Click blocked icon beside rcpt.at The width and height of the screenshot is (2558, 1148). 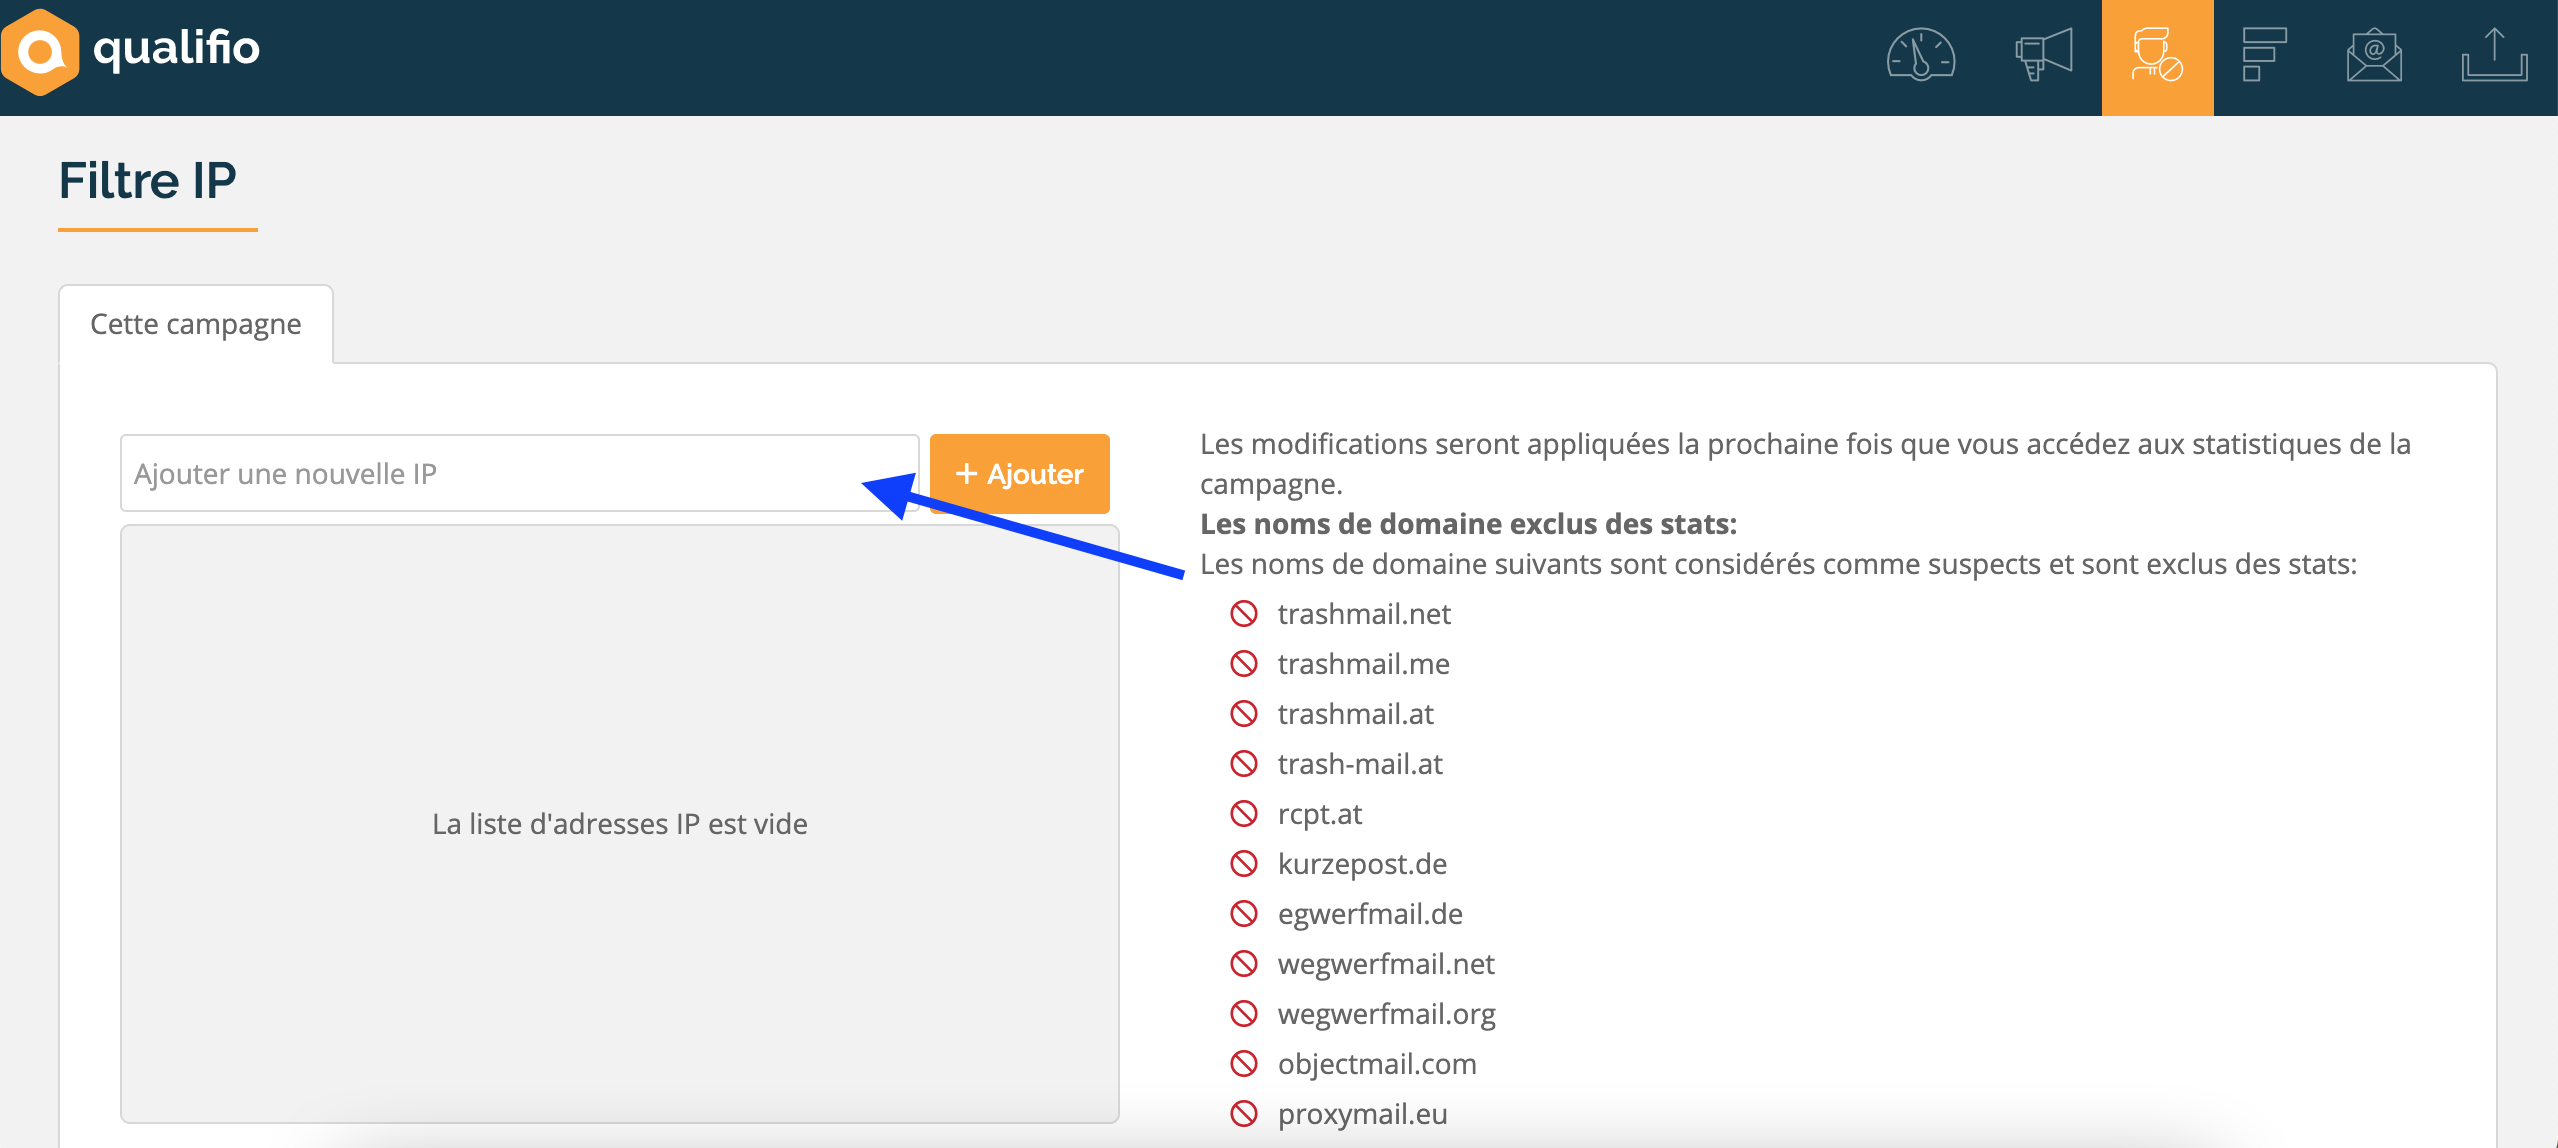coord(1243,814)
